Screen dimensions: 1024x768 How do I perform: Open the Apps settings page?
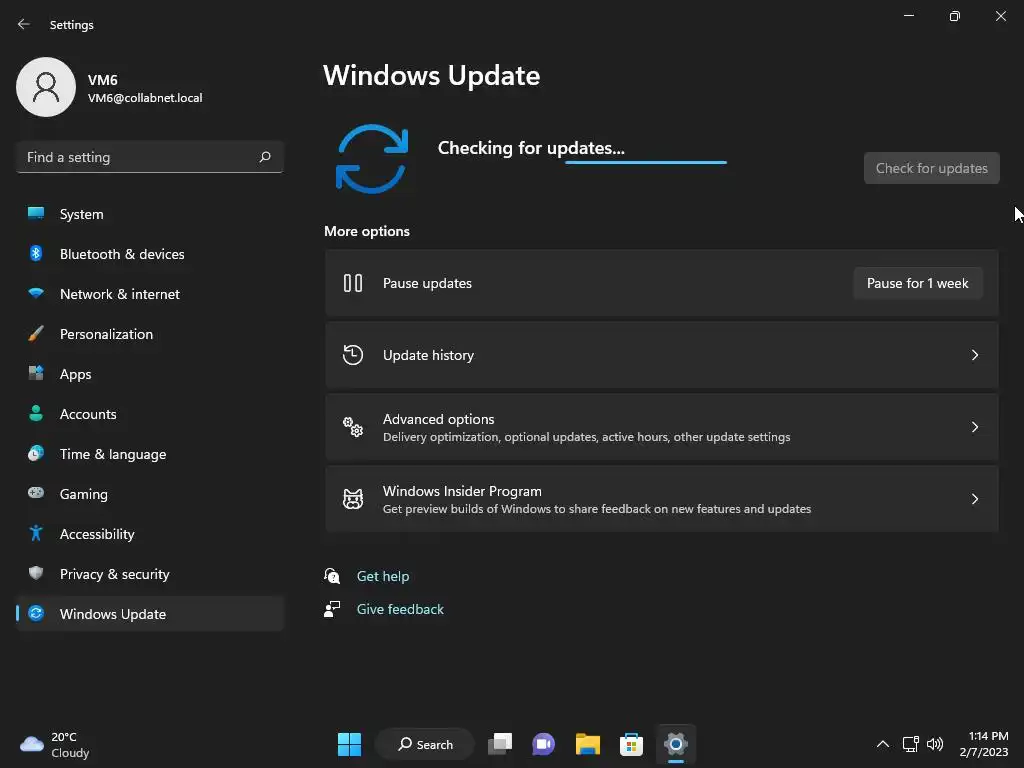point(76,374)
